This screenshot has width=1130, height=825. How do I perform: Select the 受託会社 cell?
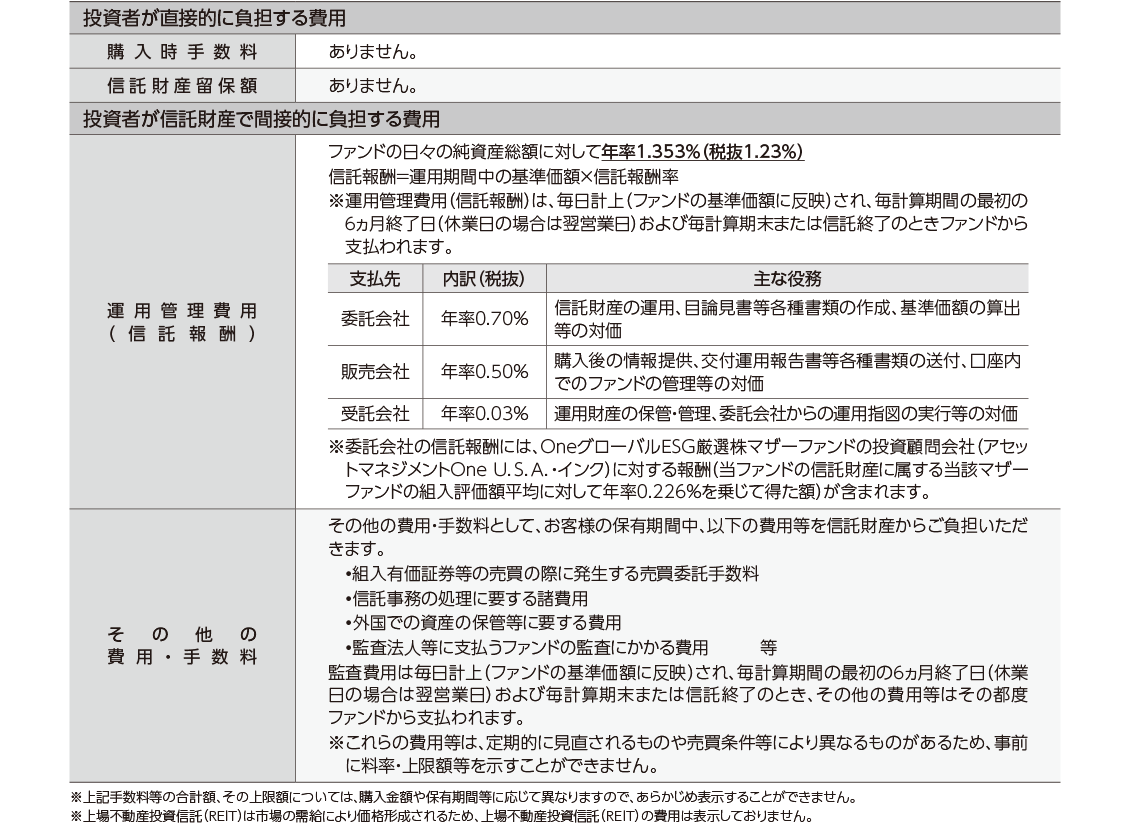click(375, 414)
